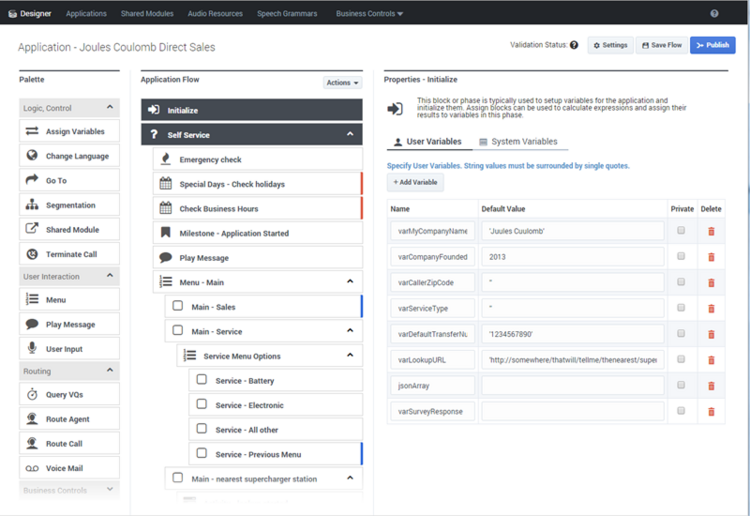The image size is (750, 516).
Task: Delete the varSurveyResponse variable
Action: 711,412
